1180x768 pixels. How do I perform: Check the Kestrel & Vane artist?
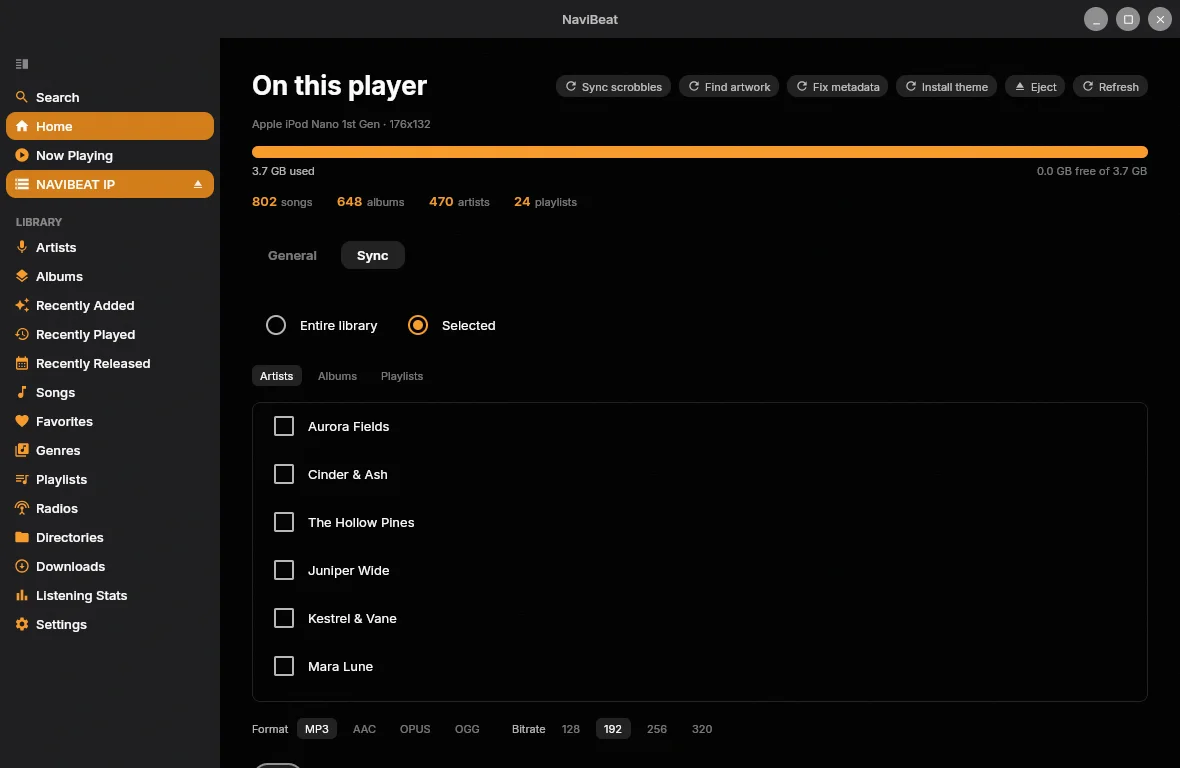coord(284,618)
